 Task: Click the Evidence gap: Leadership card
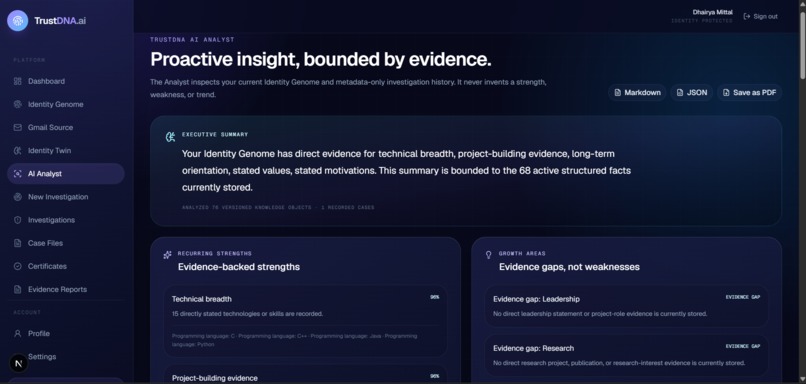pos(627,306)
